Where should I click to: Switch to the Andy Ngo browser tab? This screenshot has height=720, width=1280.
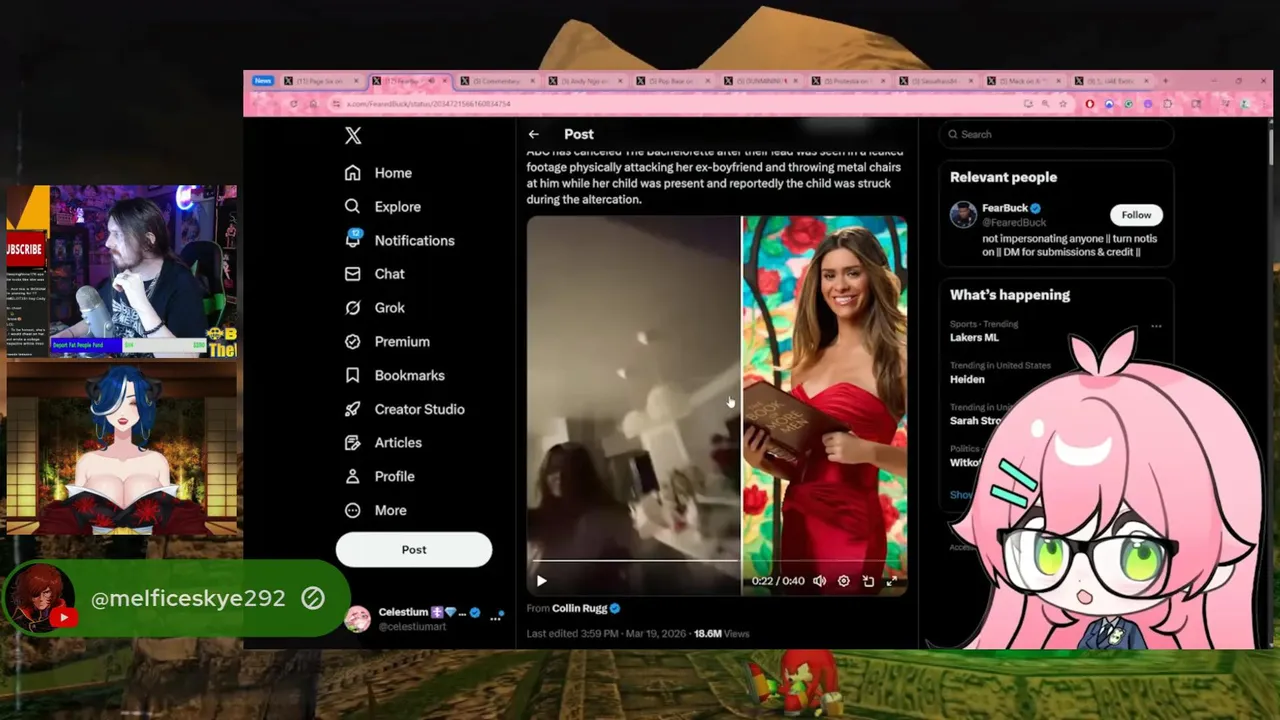click(x=584, y=81)
